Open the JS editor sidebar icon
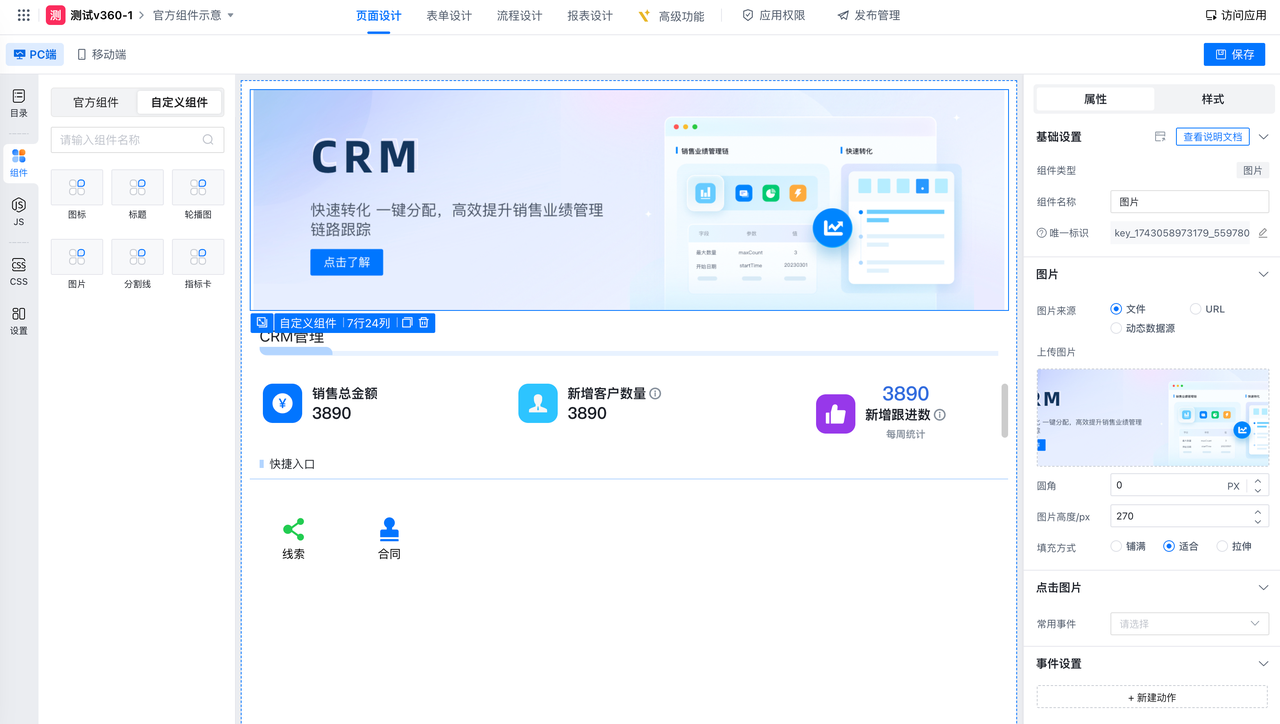The width and height of the screenshot is (1280, 724). tap(19, 211)
